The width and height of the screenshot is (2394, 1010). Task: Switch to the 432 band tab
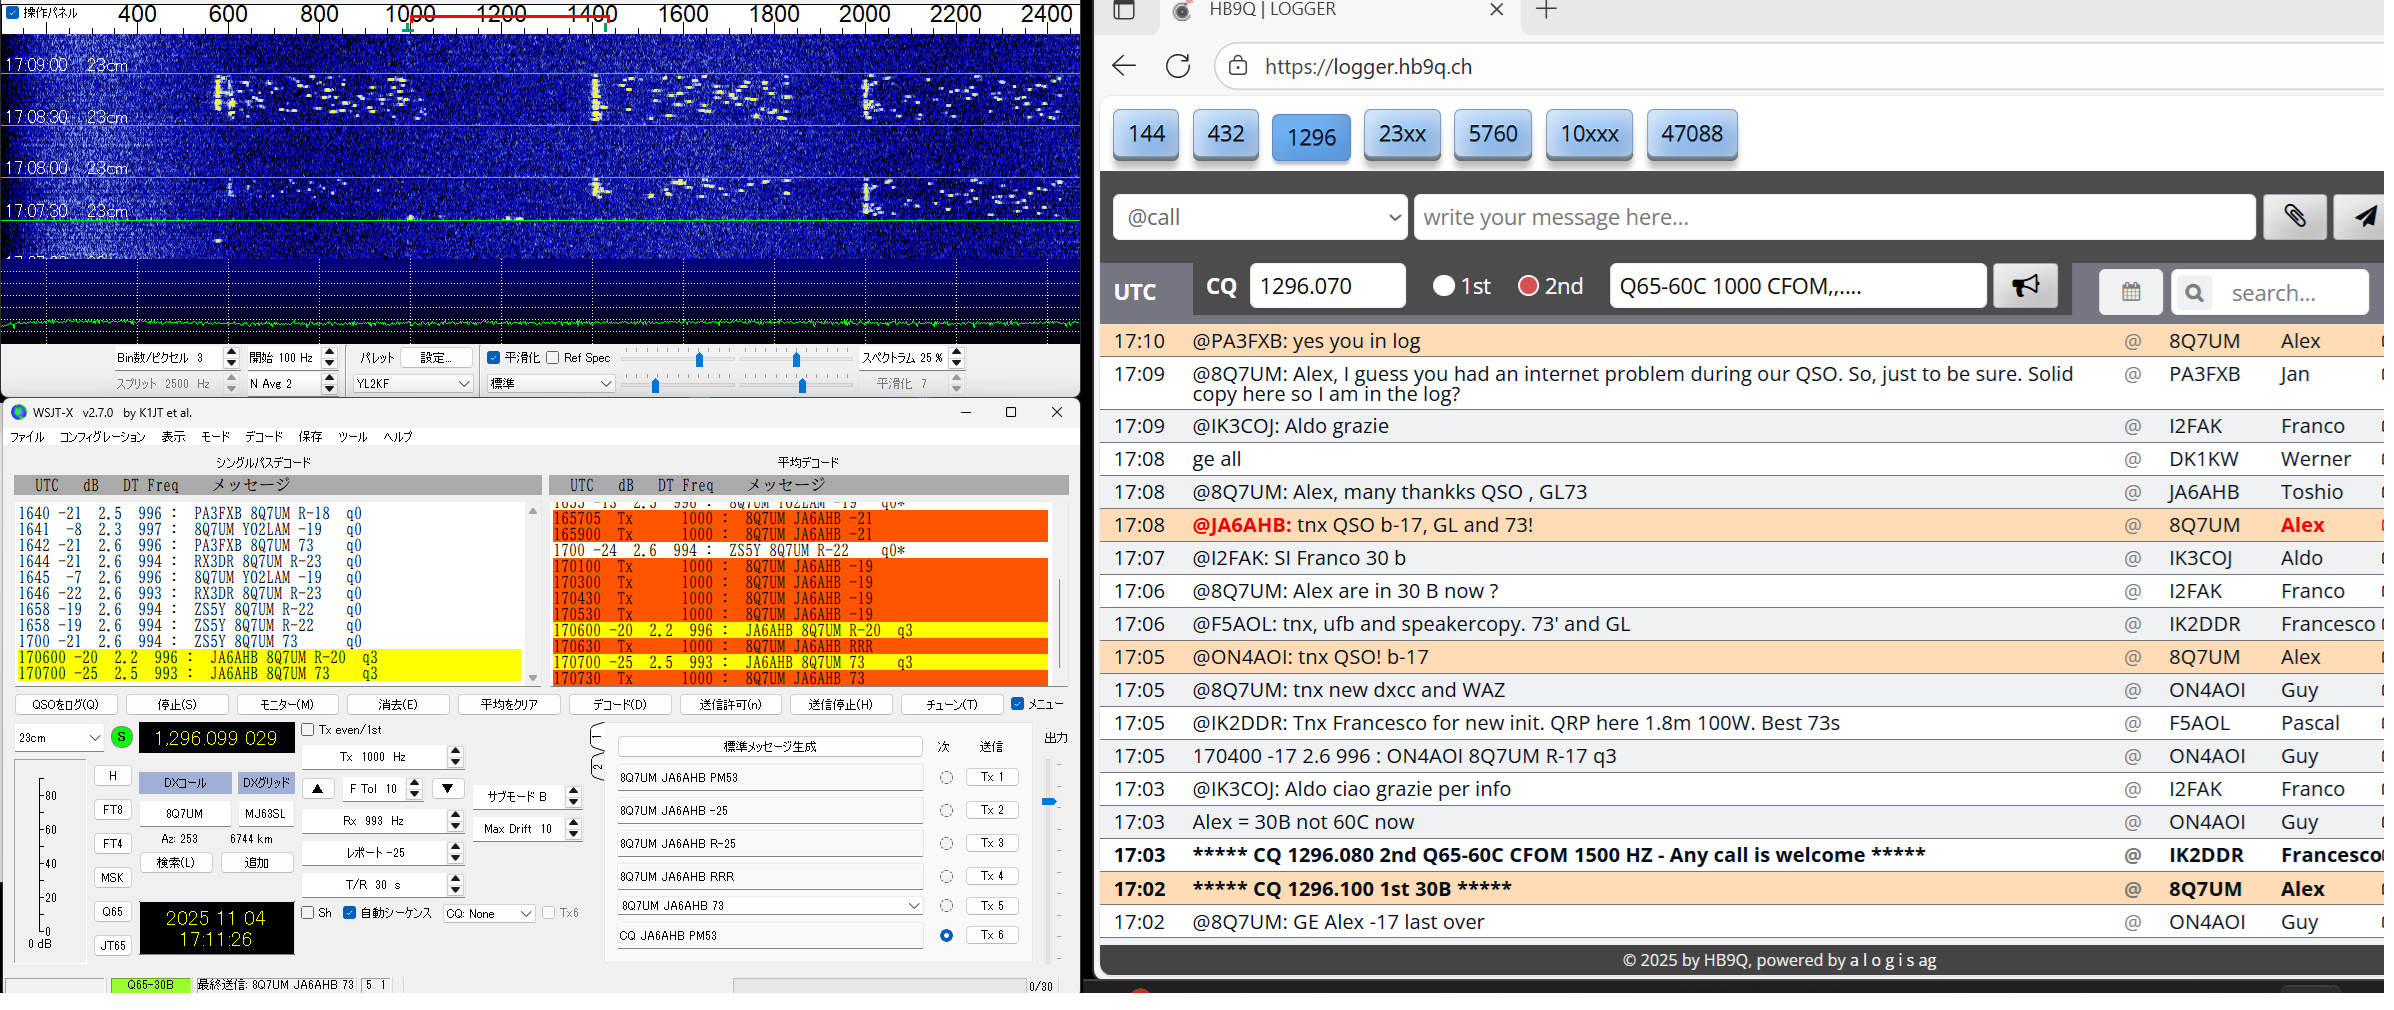(x=1225, y=134)
